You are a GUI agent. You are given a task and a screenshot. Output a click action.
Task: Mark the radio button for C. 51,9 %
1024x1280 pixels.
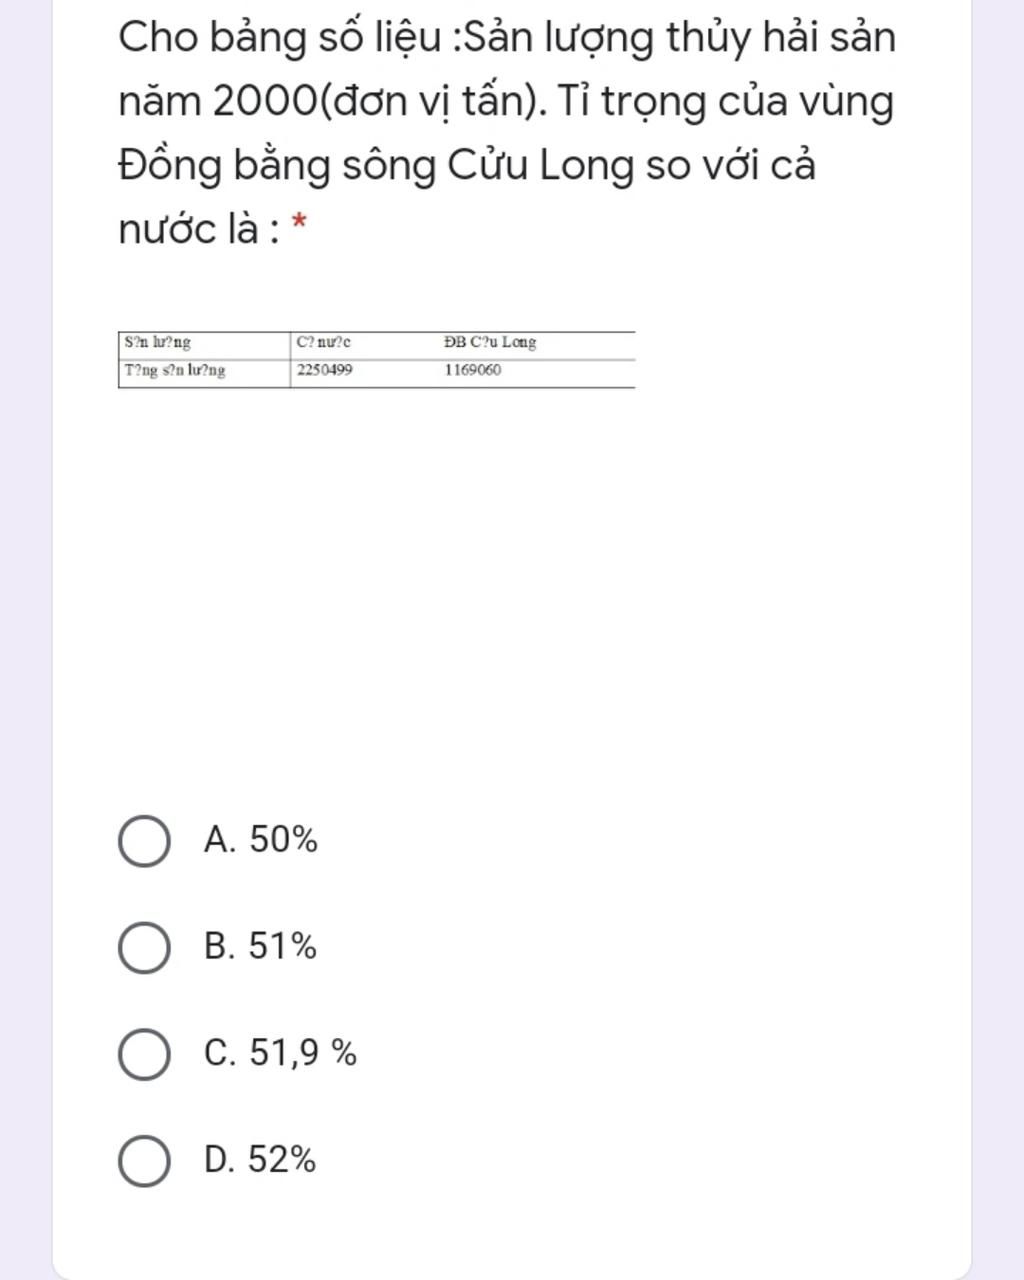click(x=144, y=1054)
